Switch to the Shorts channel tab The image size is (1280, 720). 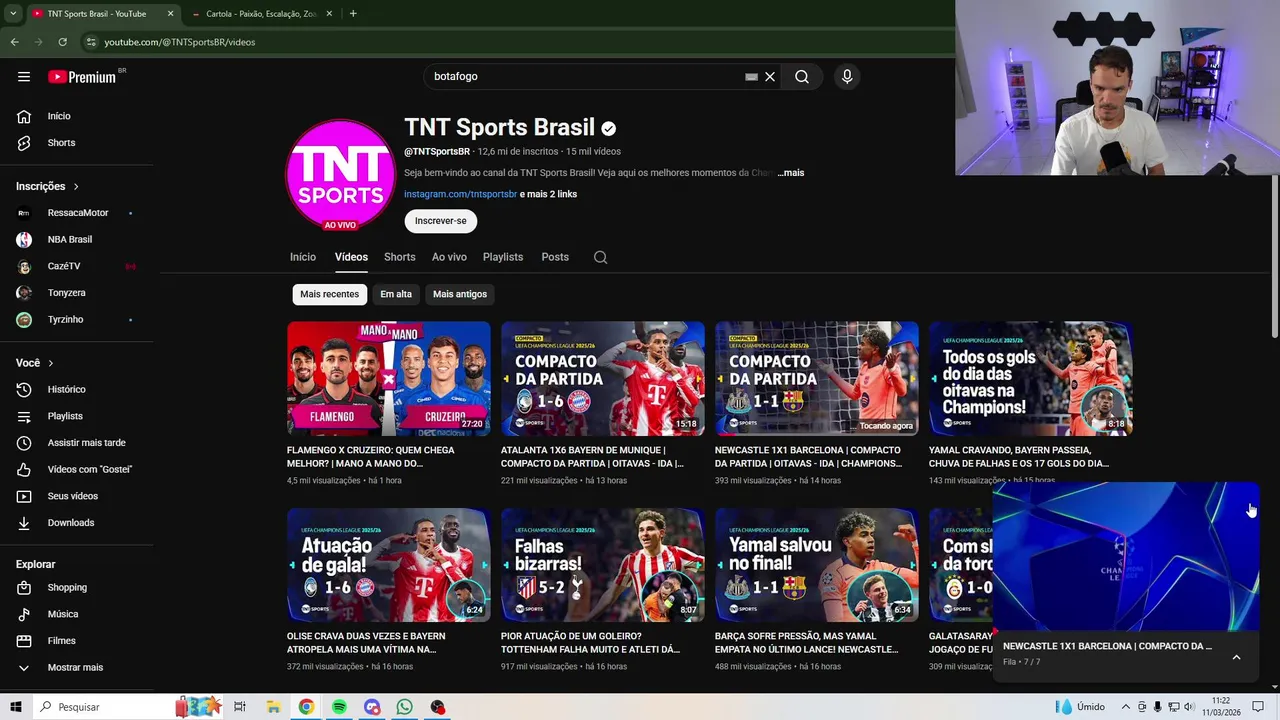(399, 257)
